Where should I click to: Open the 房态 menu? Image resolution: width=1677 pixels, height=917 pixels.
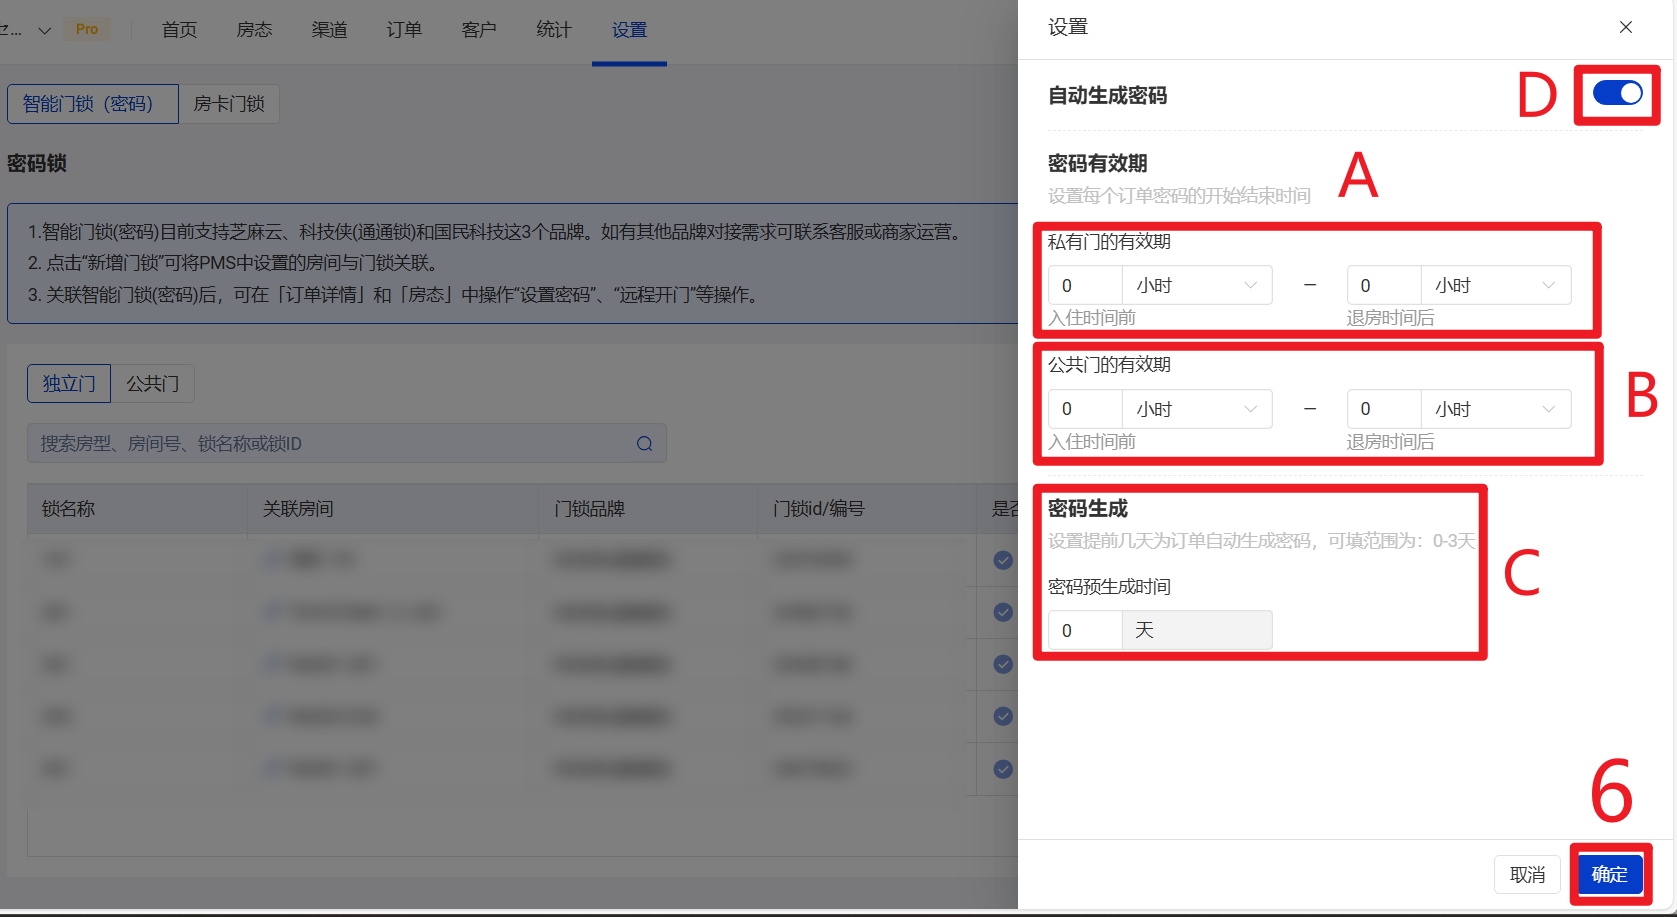254,30
